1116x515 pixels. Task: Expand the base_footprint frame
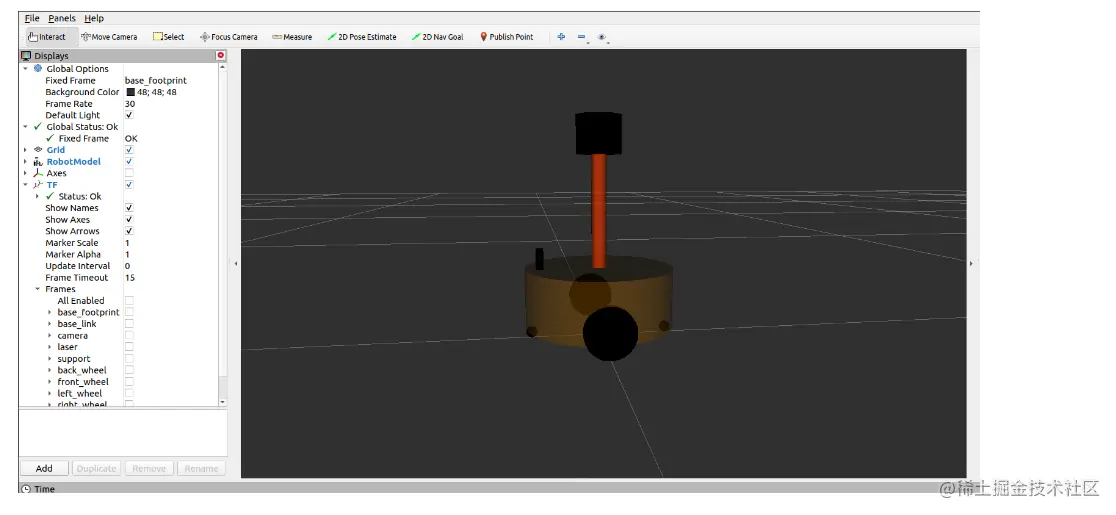(x=50, y=312)
